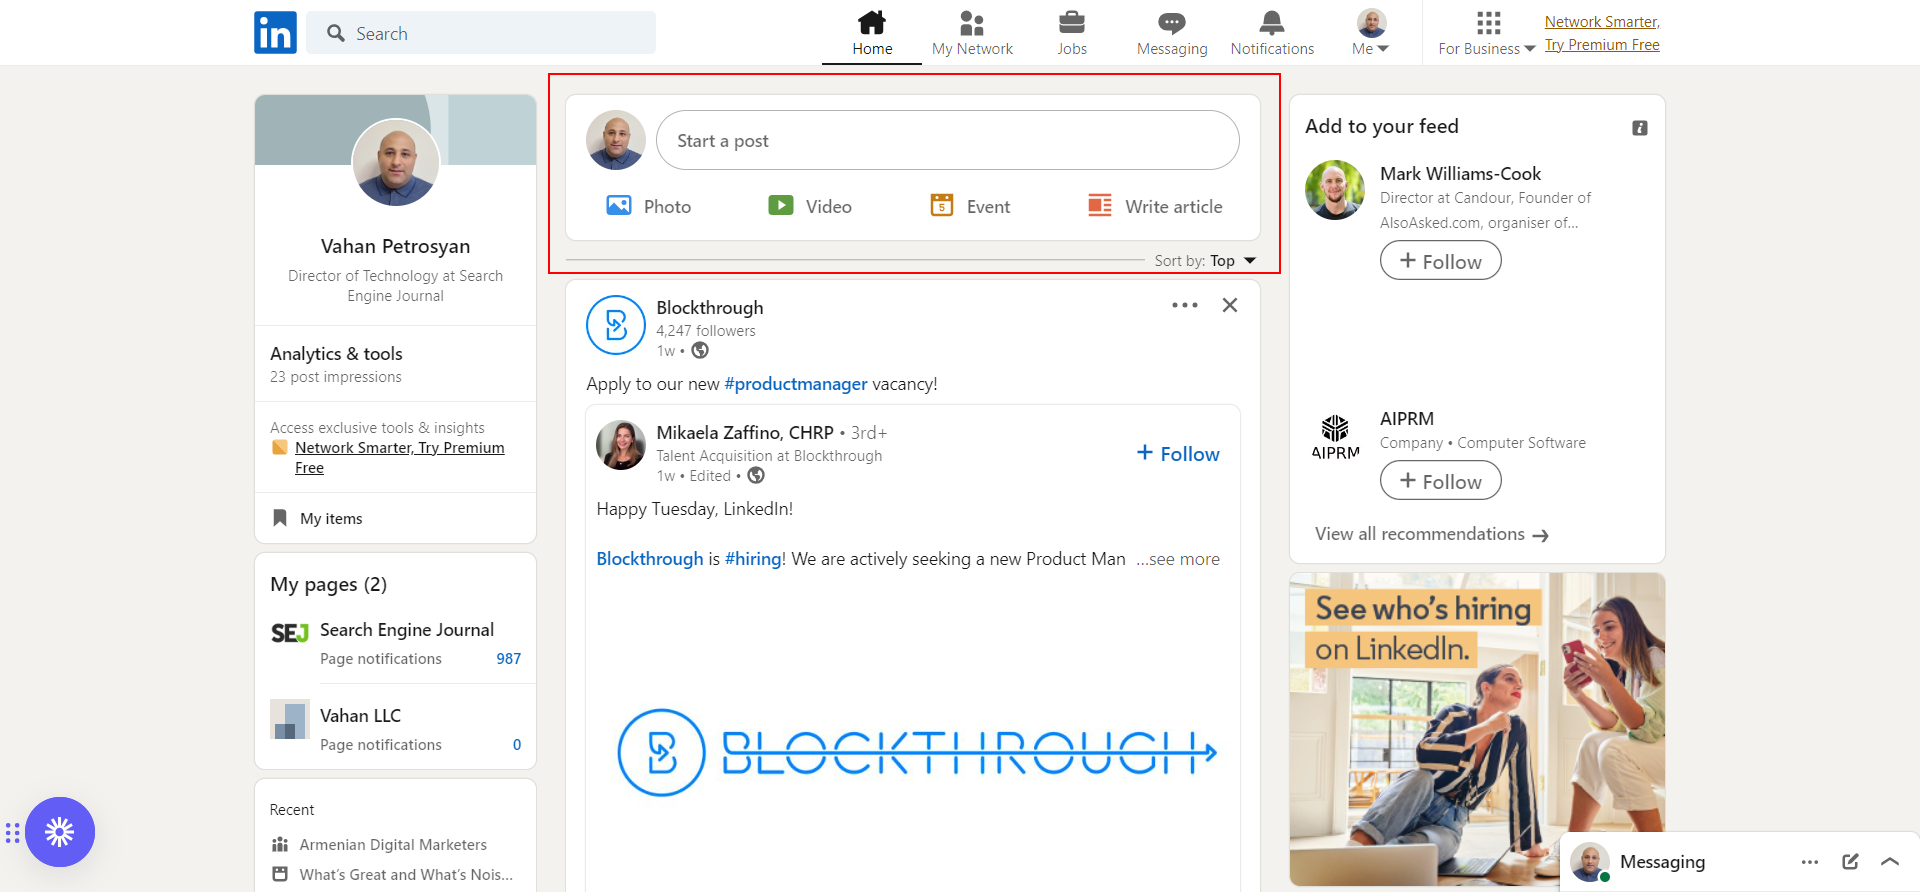
Task: Open Armenian Digital Marketers group
Action: 393,845
